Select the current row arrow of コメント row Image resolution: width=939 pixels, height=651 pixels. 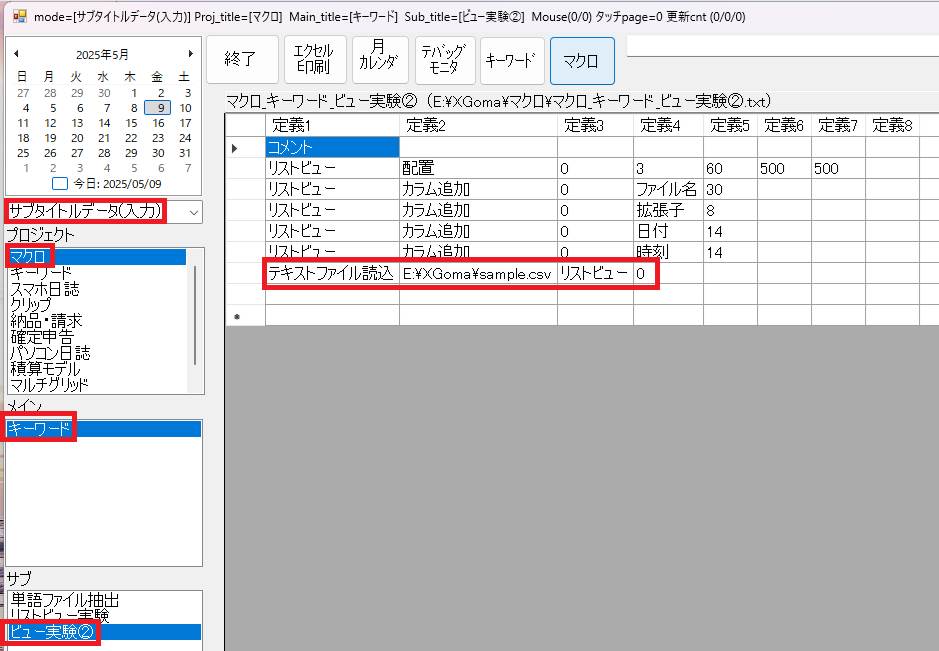click(x=236, y=148)
